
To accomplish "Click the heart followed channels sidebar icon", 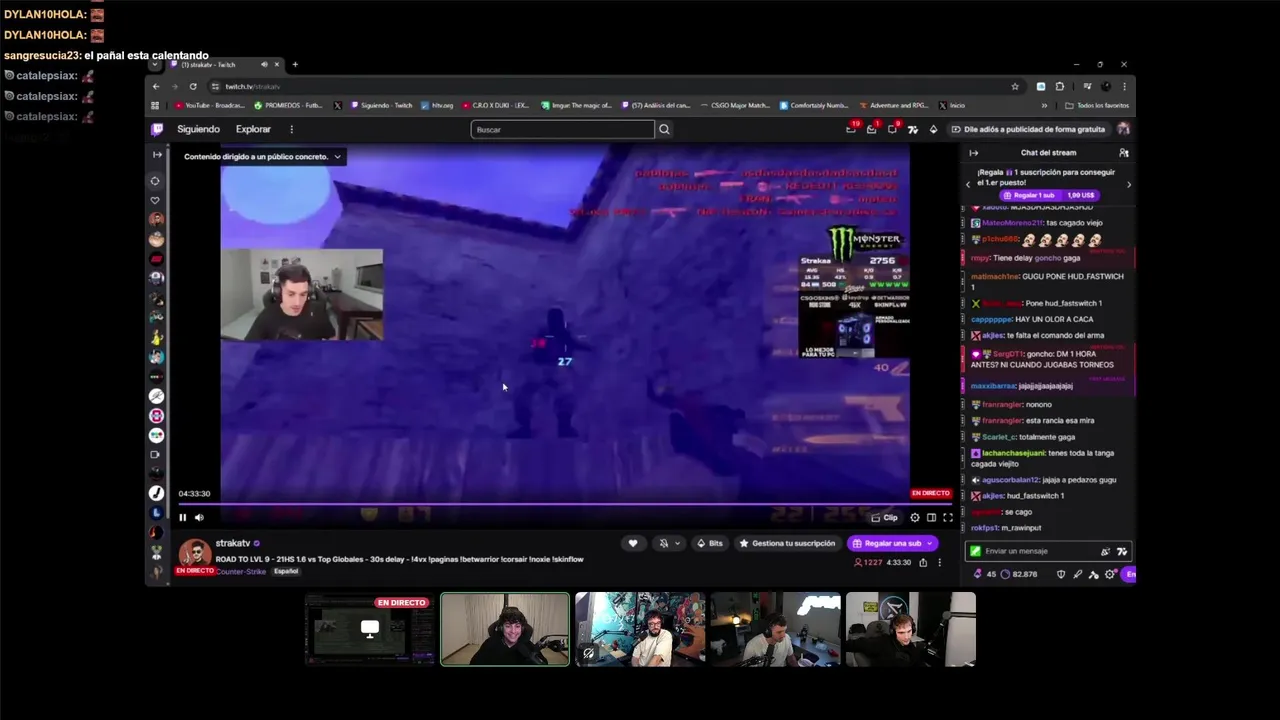I will tap(156, 200).
